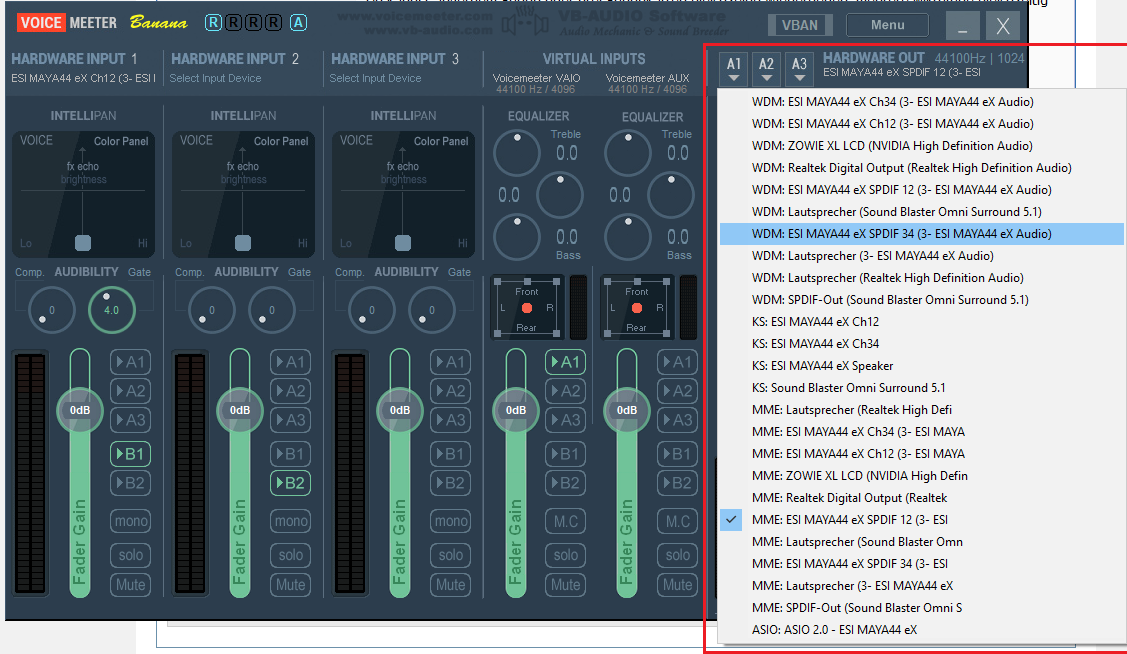This screenshot has width=1127, height=654.
Task: Click Bass knob on Voicemeeter VAIO equalizer
Action: click(517, 237)
